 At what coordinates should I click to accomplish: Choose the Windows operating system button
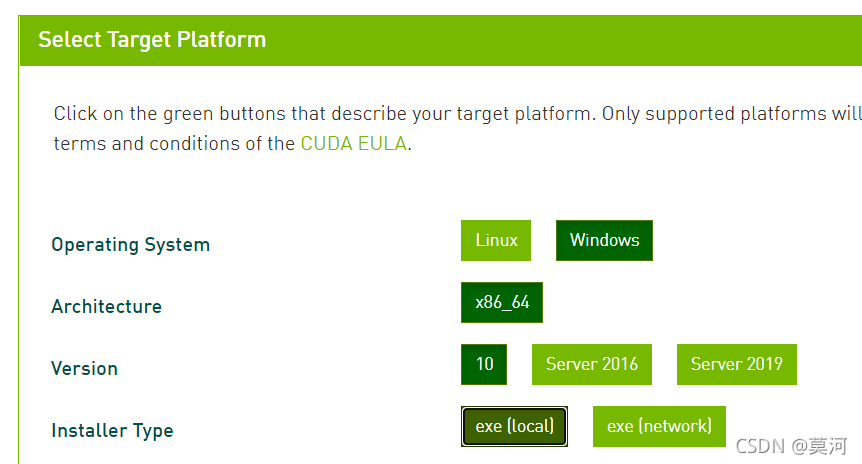(604, 240)
